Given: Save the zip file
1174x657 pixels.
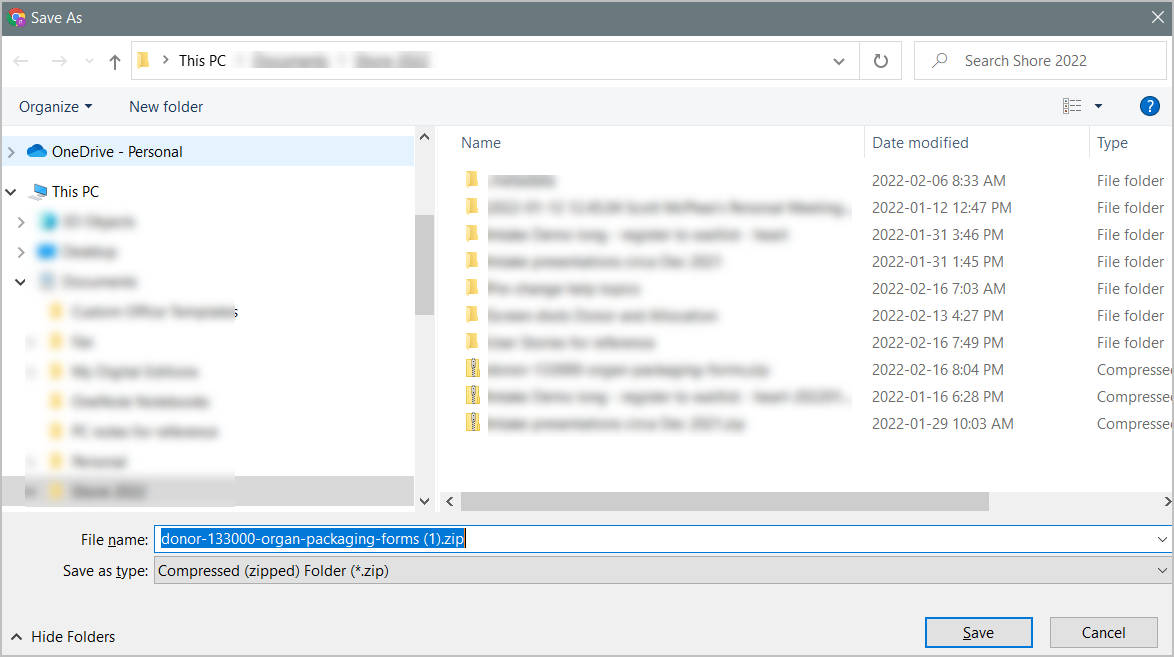Looking at the screenshot, I should (x=978, y=632).
